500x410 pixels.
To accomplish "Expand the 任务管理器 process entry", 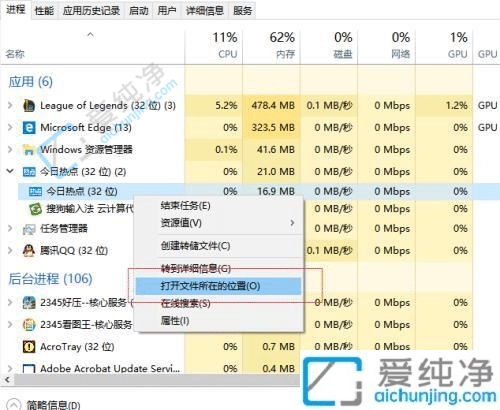I will pyautogui.click(x=10, y=229).
